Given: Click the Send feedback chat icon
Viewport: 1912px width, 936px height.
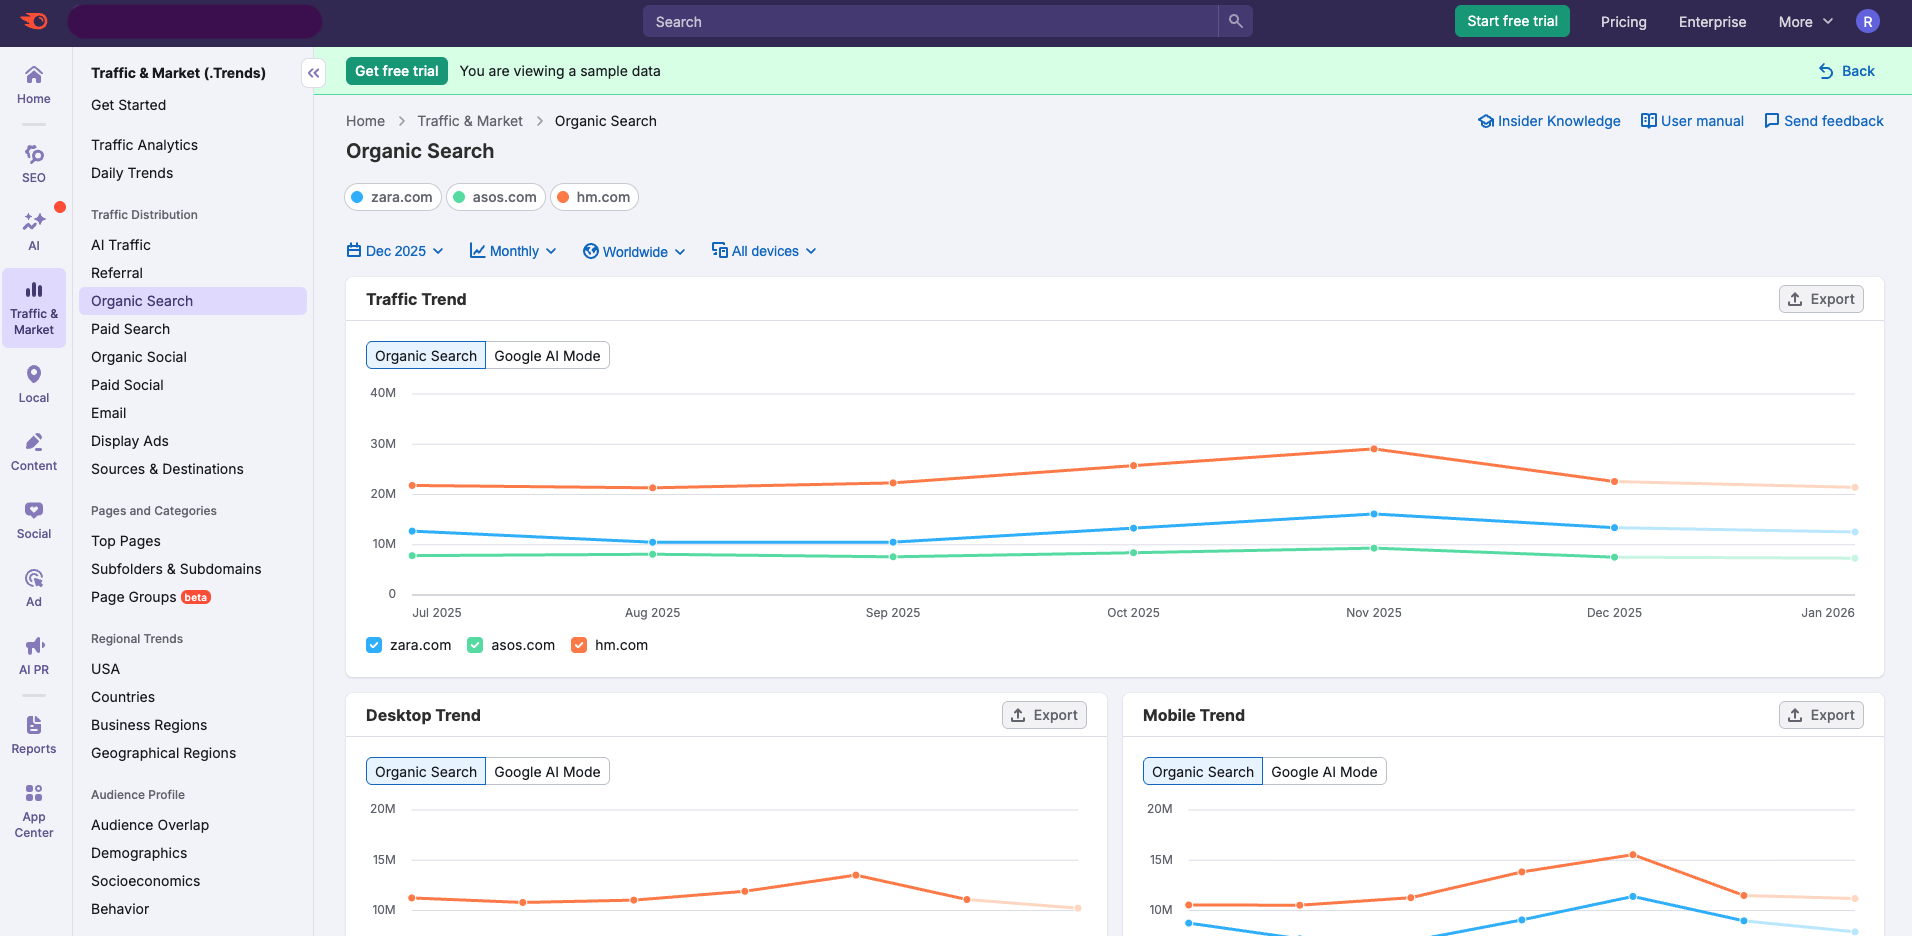Looking at the screenshot, I should point(1772,121).
